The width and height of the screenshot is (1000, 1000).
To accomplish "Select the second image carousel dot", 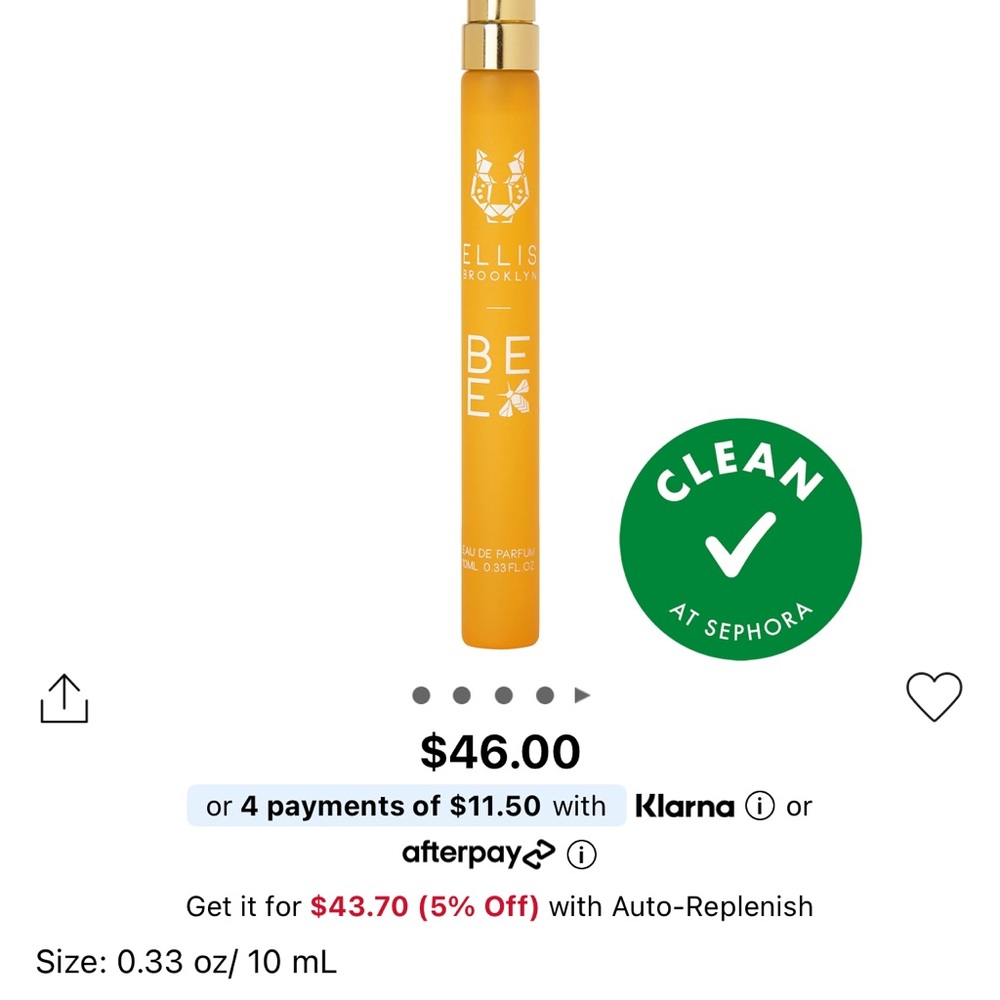I will pos(462,695).
